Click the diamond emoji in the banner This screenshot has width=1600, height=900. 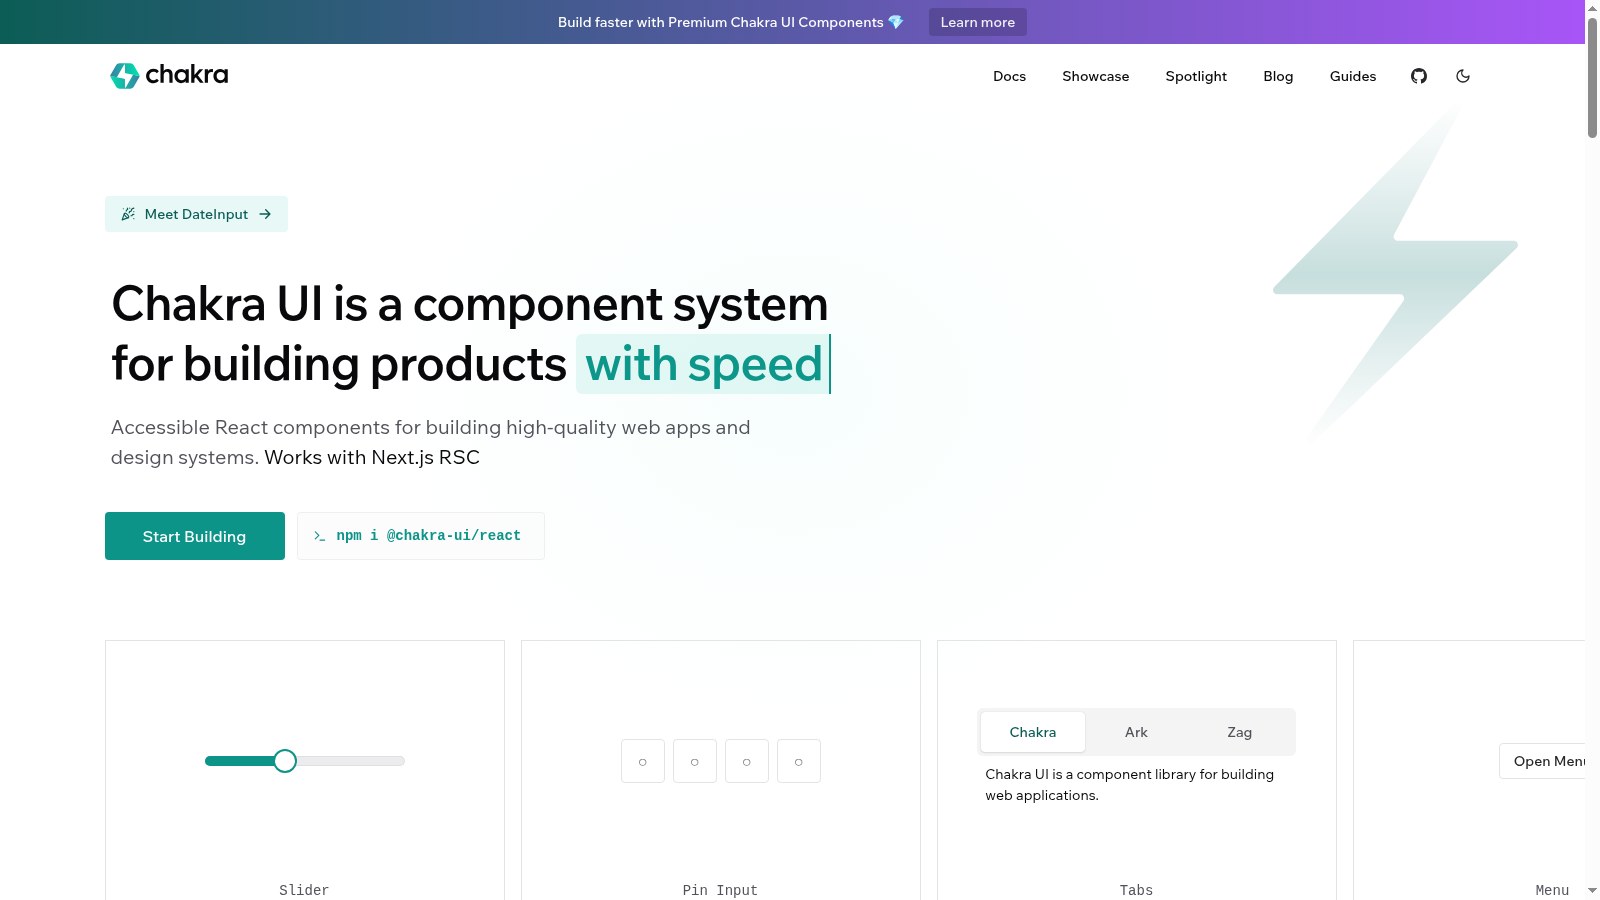(896, 22)
